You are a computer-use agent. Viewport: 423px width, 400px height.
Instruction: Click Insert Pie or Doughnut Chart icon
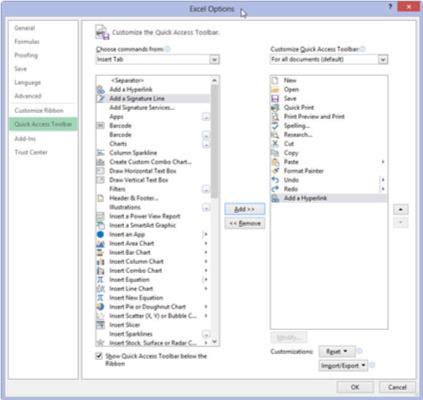point(100,307)
